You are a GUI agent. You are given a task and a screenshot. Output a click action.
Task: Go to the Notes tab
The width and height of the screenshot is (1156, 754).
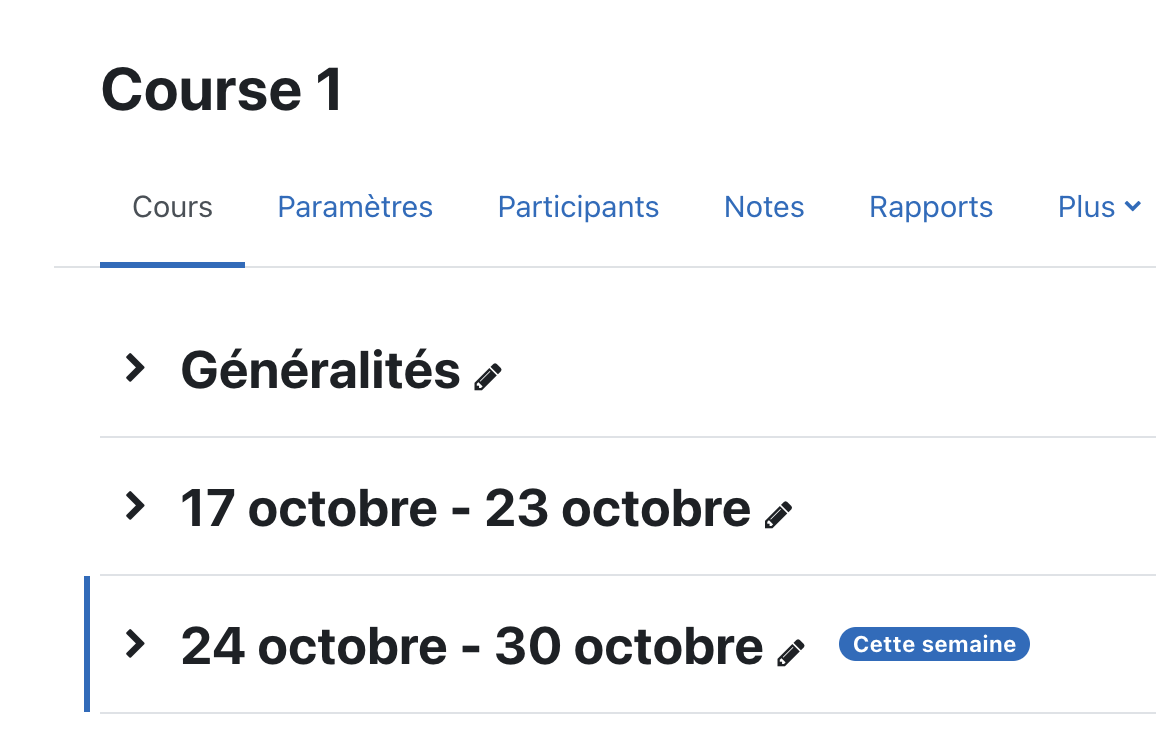[764, 207]
